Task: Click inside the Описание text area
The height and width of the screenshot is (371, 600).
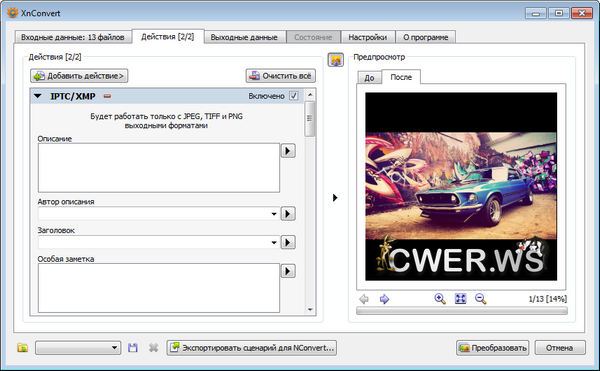Action: 159,168
